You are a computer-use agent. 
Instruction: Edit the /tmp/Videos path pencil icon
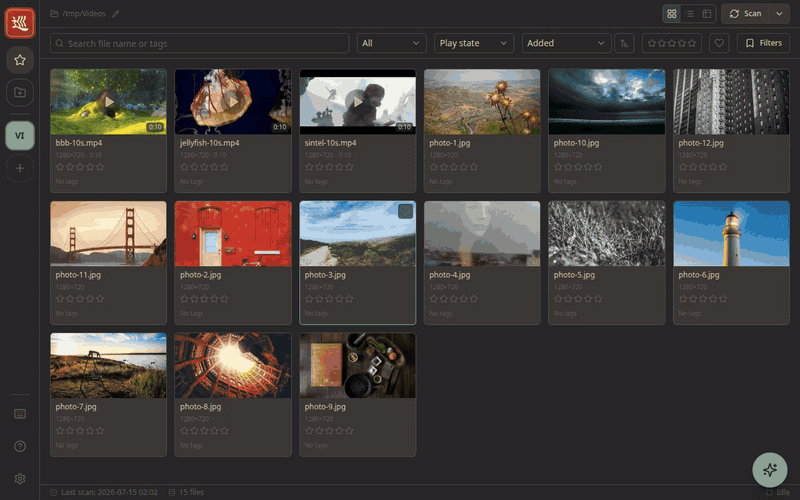(x=116, y=14)
